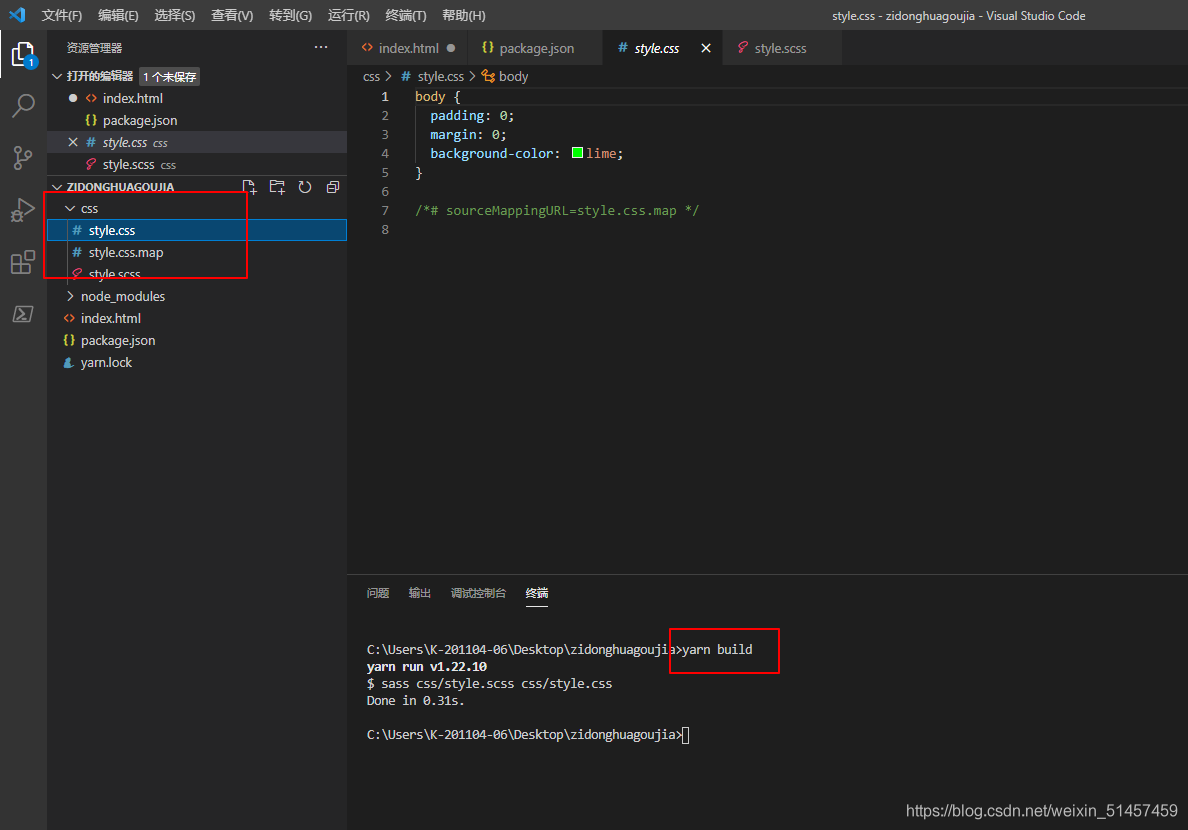Open the explorer more-actions ellipsis
Image resolution: width=1188 pixels, height=830 pixels.
click(x=321, y=47)
